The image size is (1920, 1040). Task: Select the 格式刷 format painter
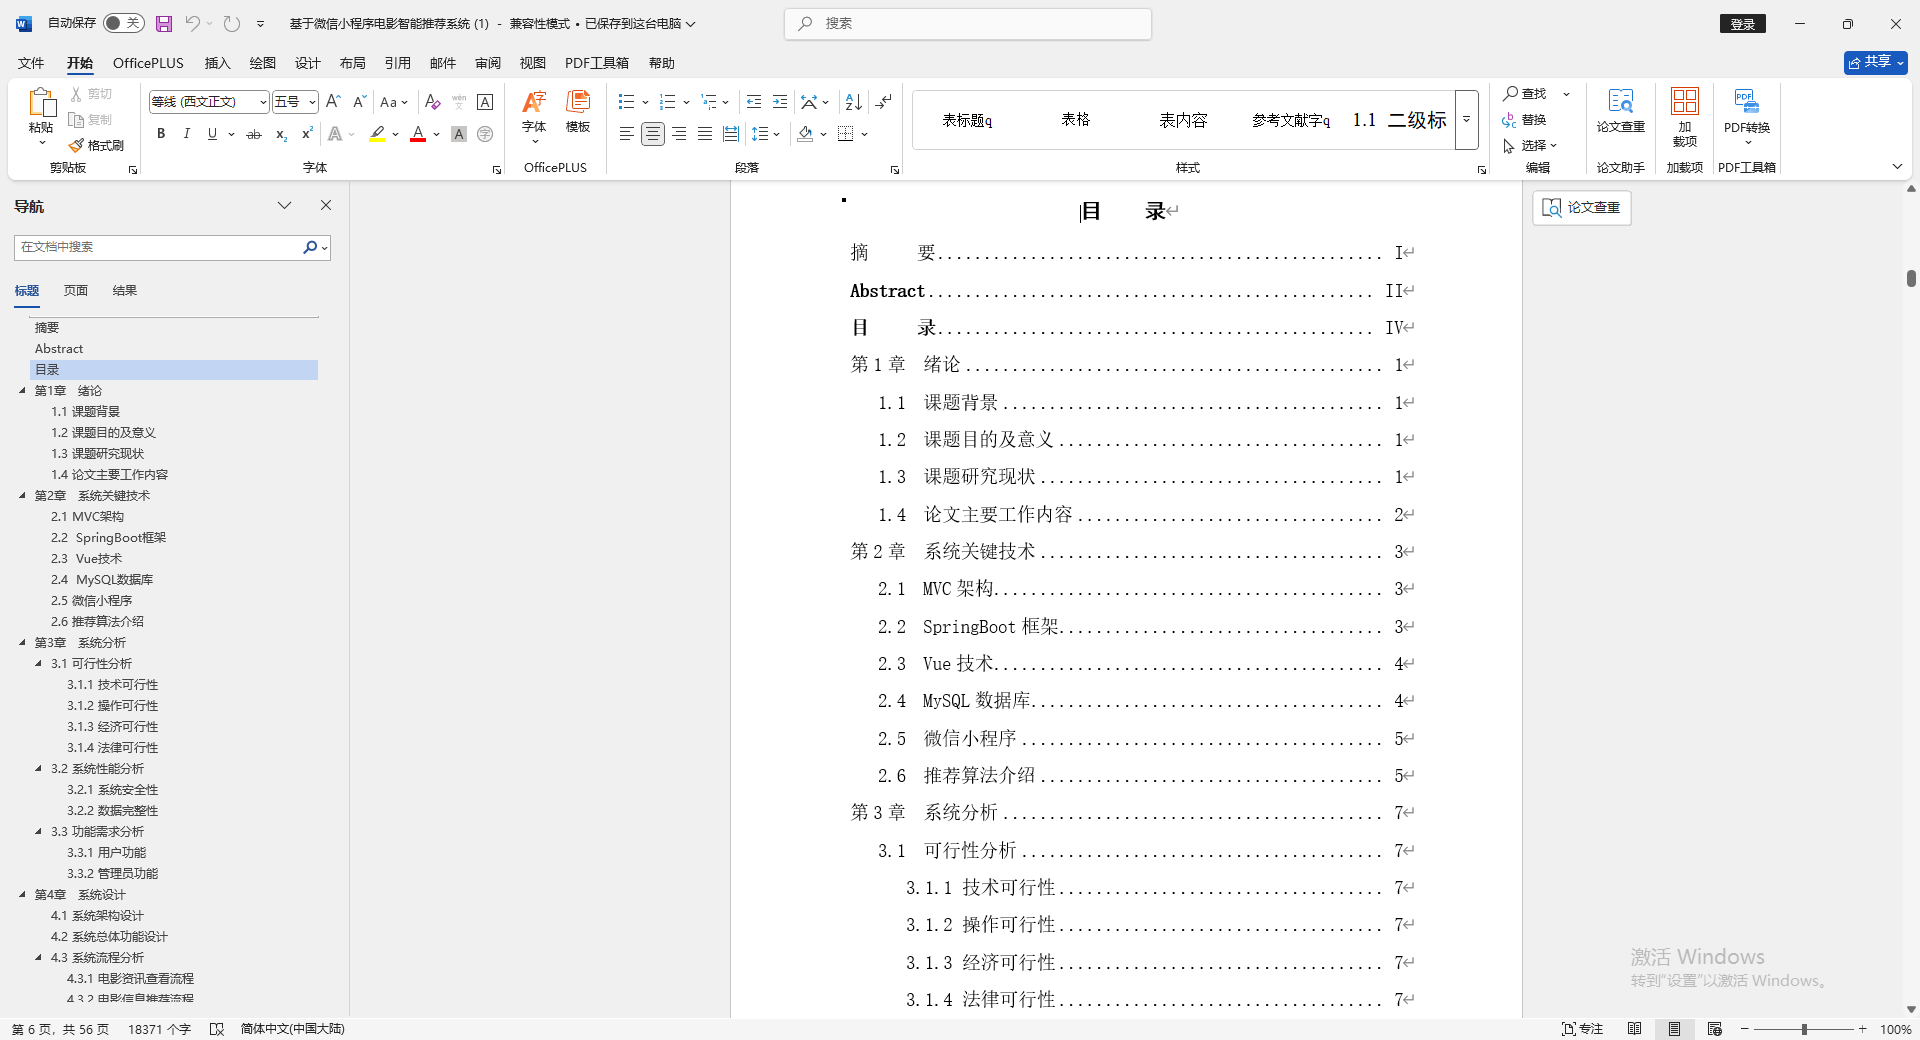click(x=96, y=144)
